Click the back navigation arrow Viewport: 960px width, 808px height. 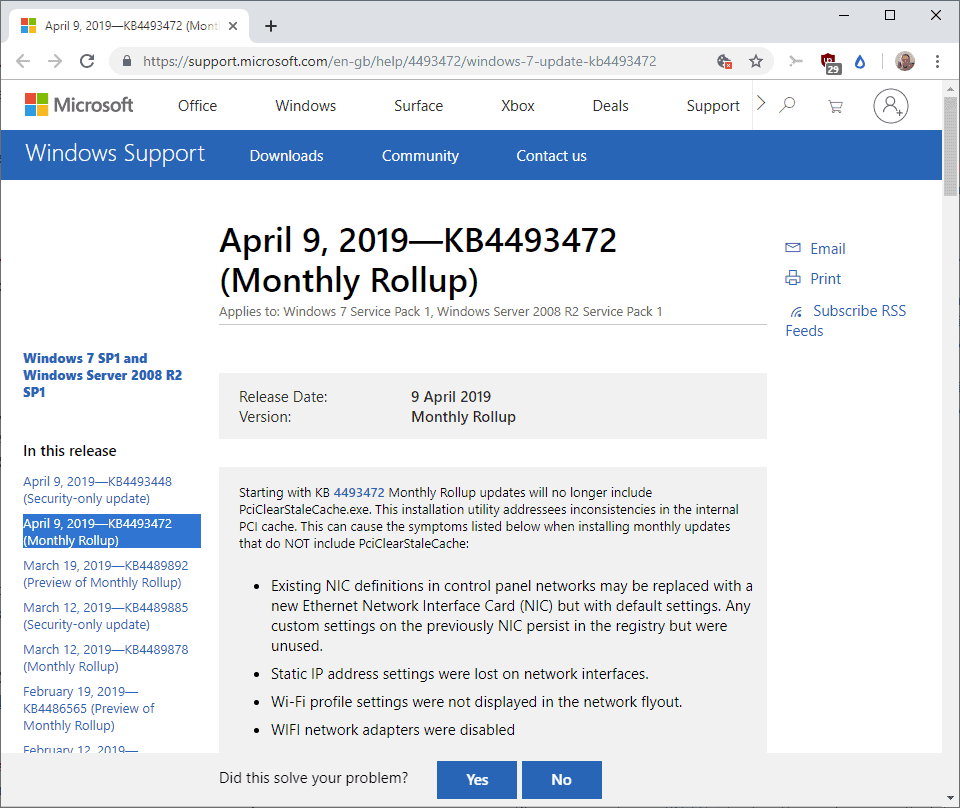pos(22,61)
